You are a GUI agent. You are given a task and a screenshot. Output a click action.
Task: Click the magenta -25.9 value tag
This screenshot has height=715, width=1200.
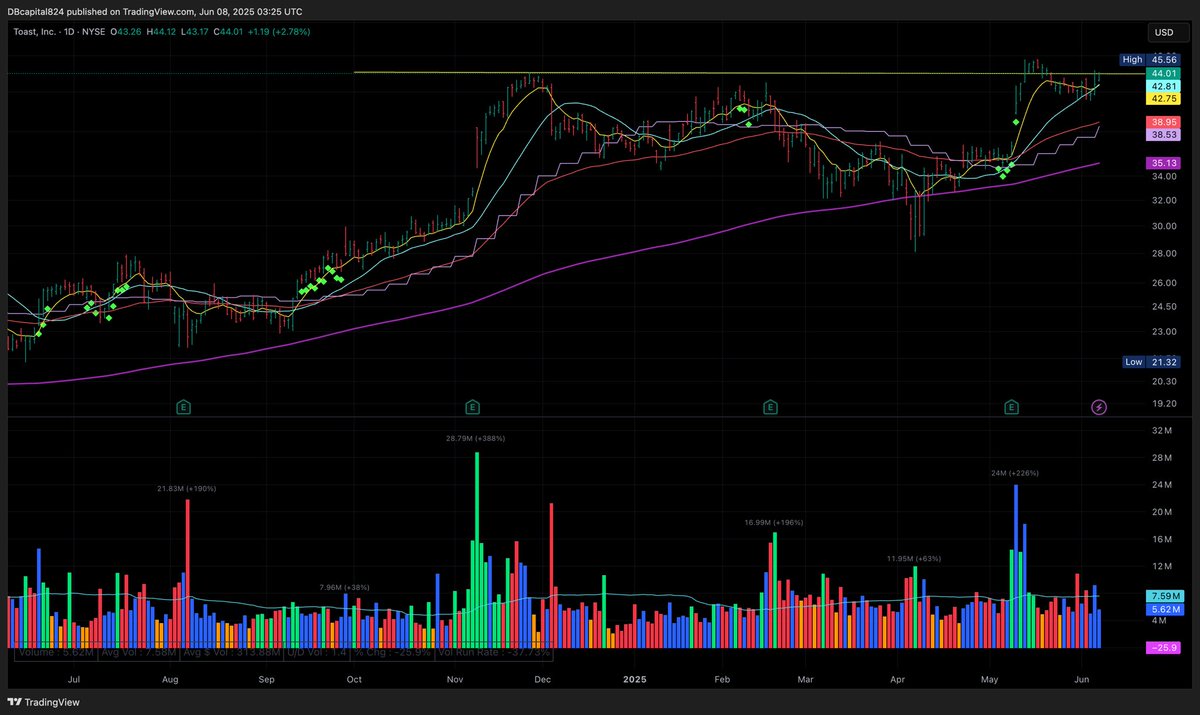[x=1165, y=649]
